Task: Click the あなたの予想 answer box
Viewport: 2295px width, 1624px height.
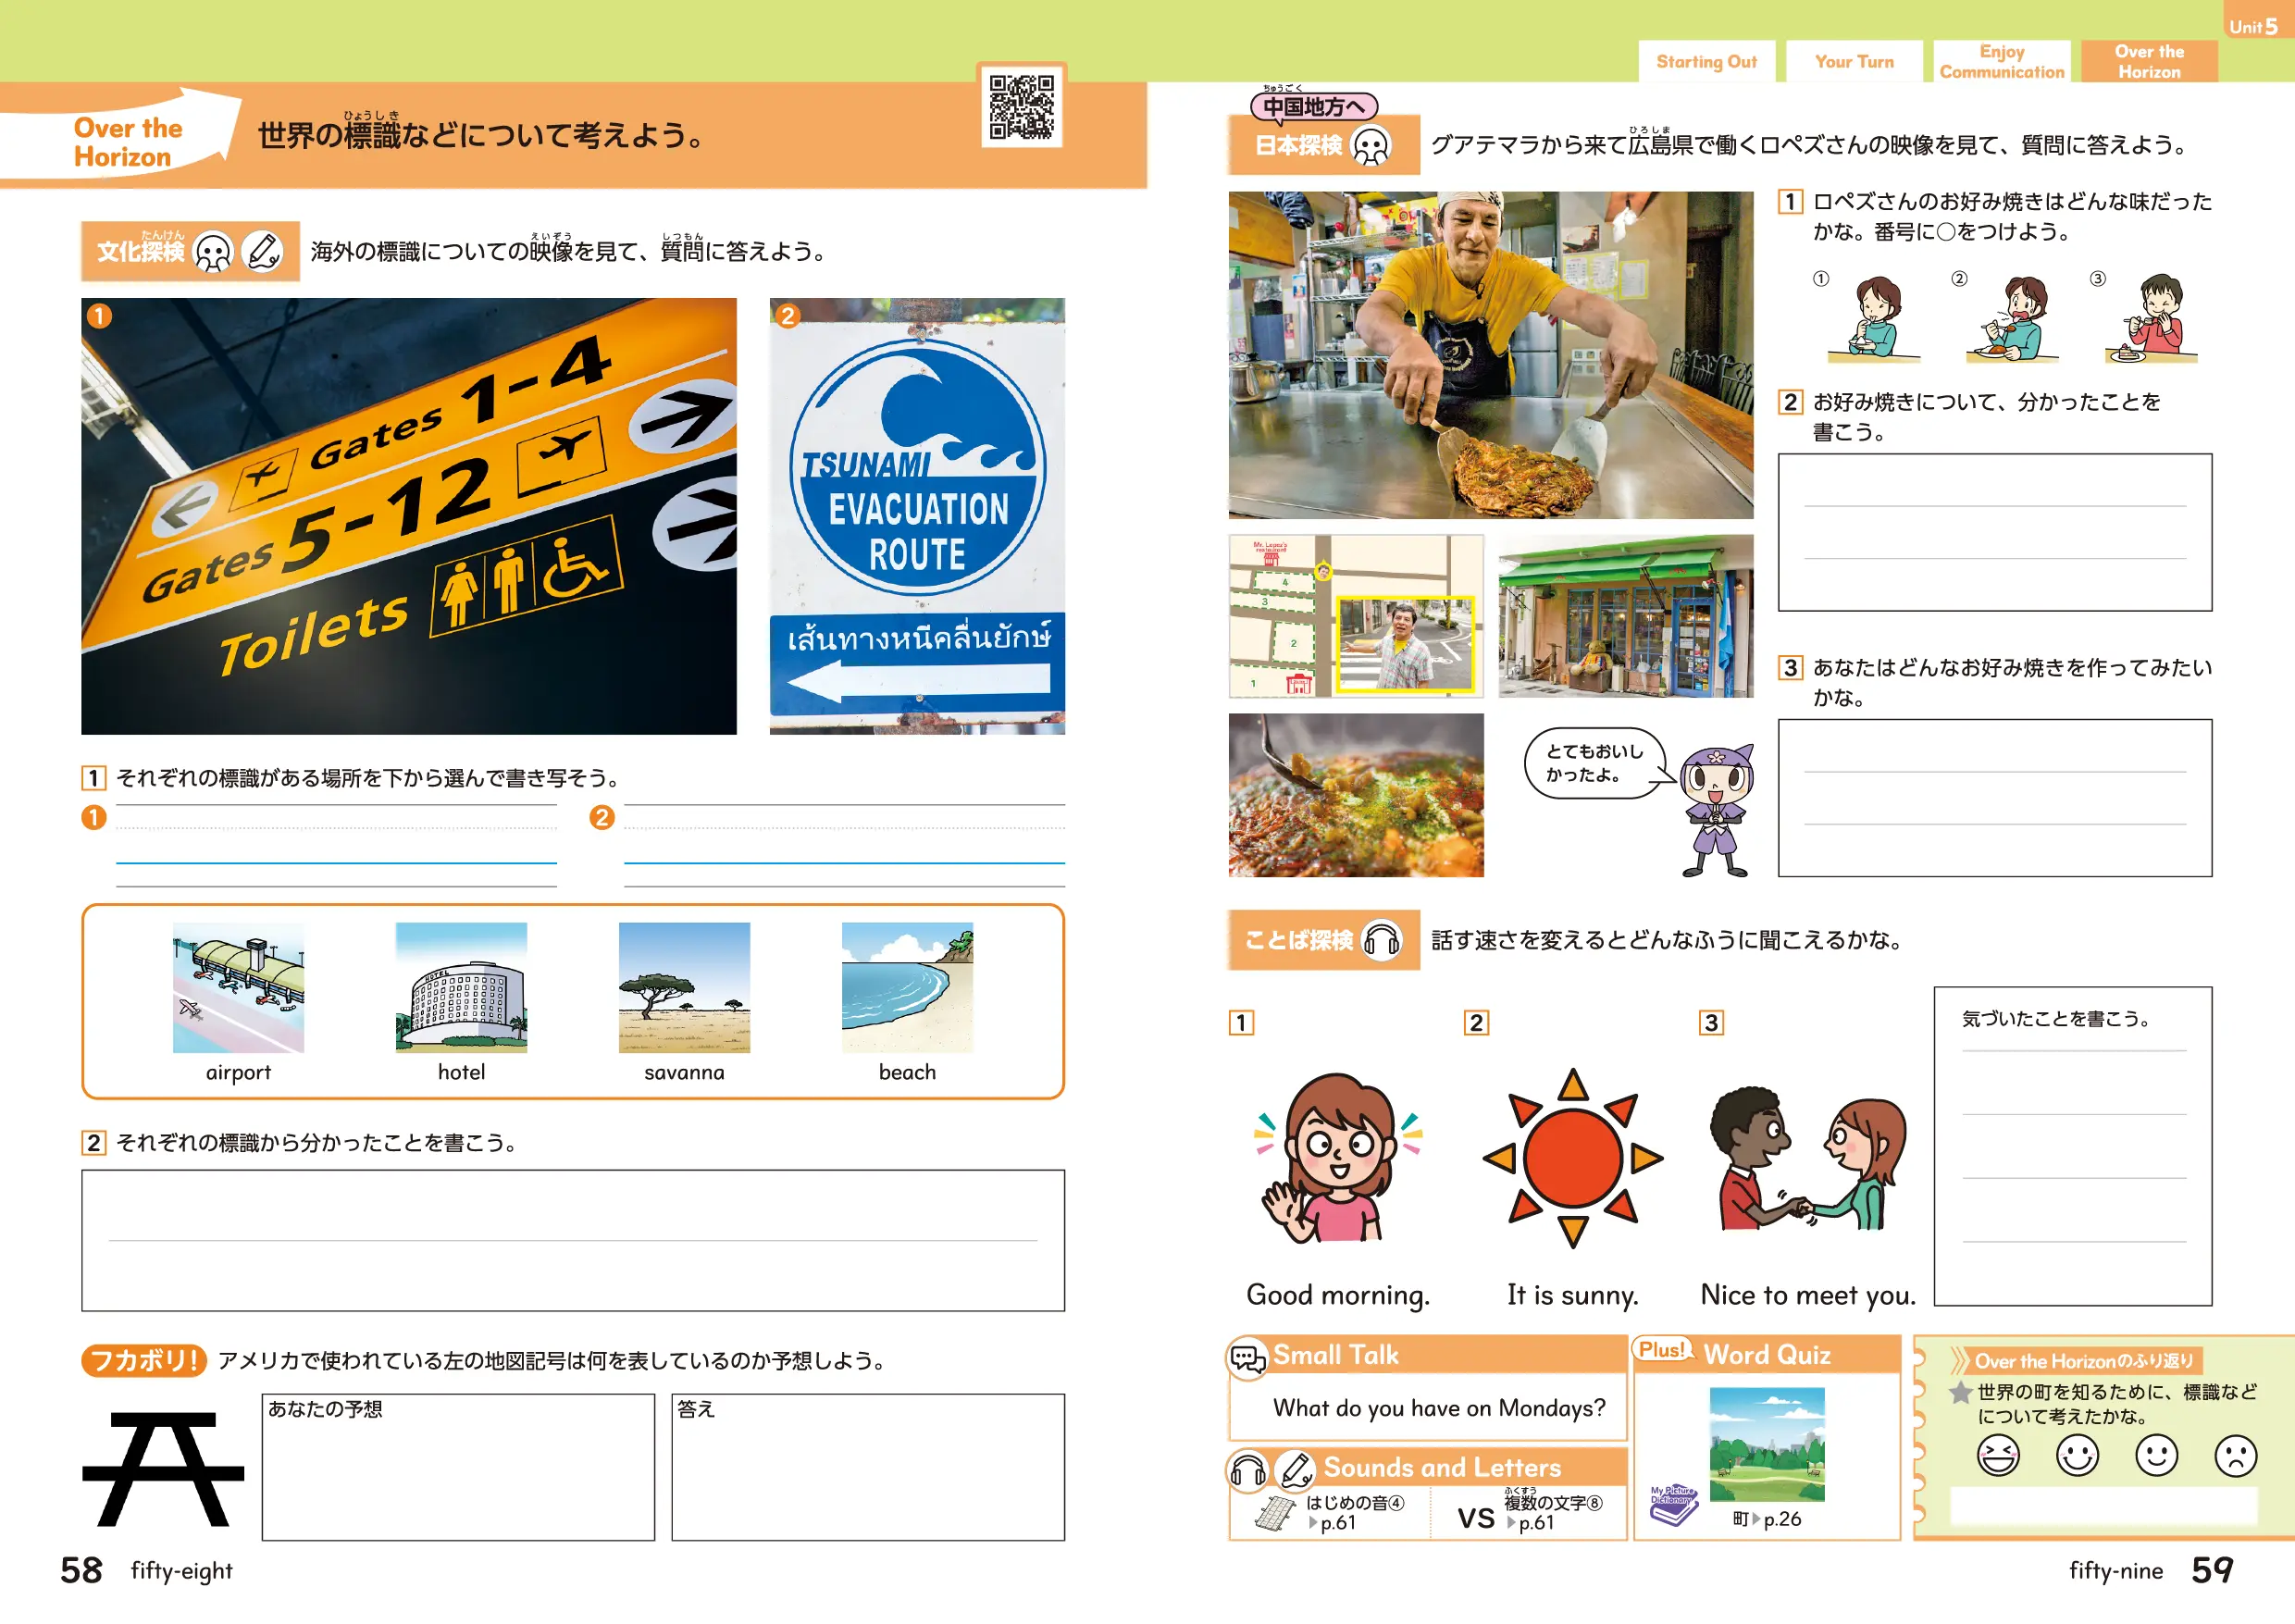Action: click(x=458, y=1467)
